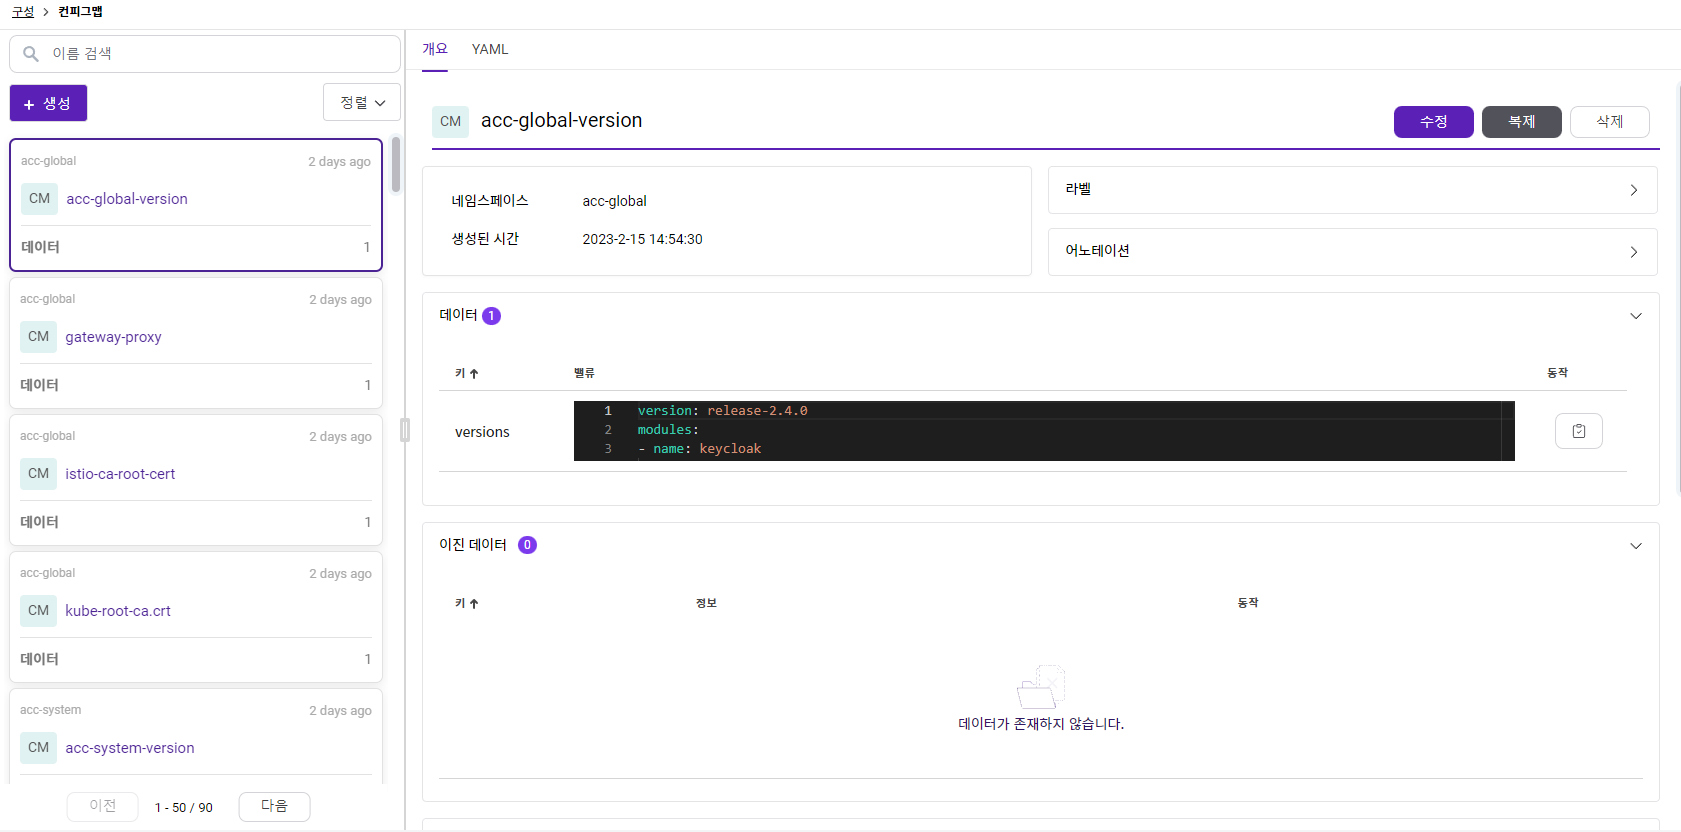Click CM icon on gateway-proxy card
Screen dimensions: 1681x832
[x=38, y=337]
